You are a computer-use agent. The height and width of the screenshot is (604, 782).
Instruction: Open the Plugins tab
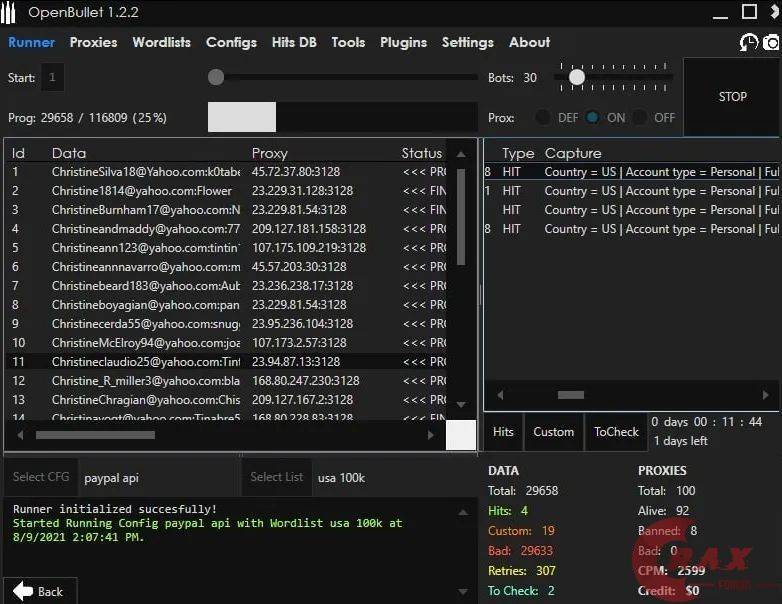(x=403, y=42)
